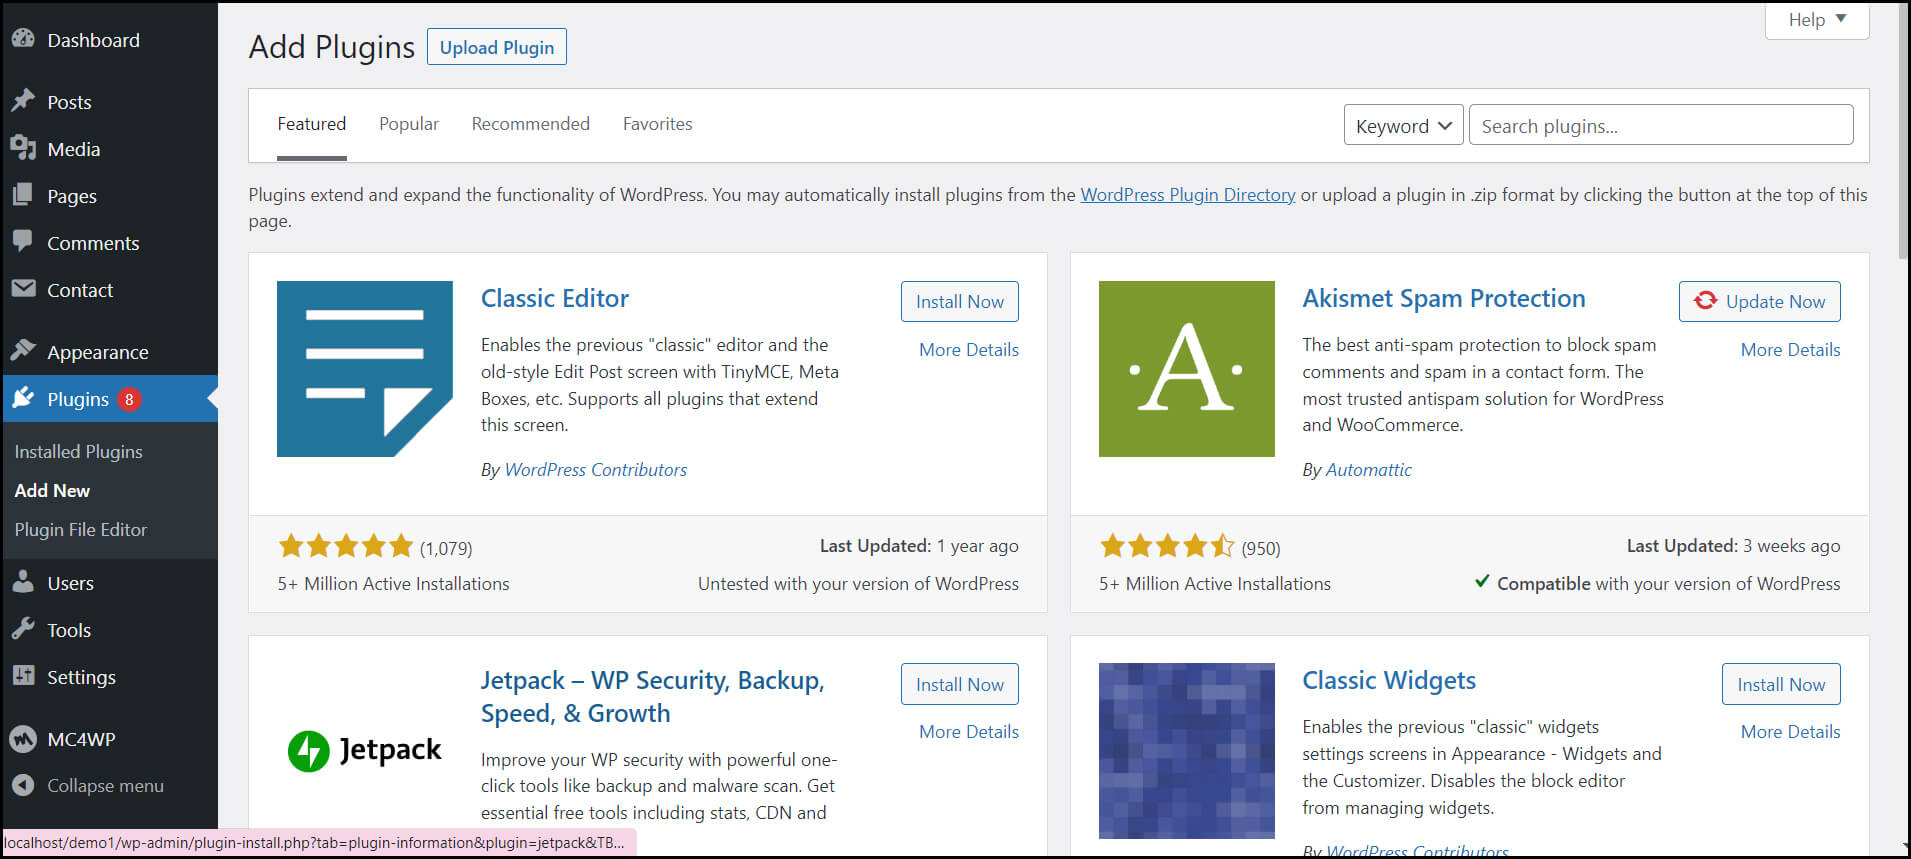Open More Details for Classic Editor

(969, 350)
